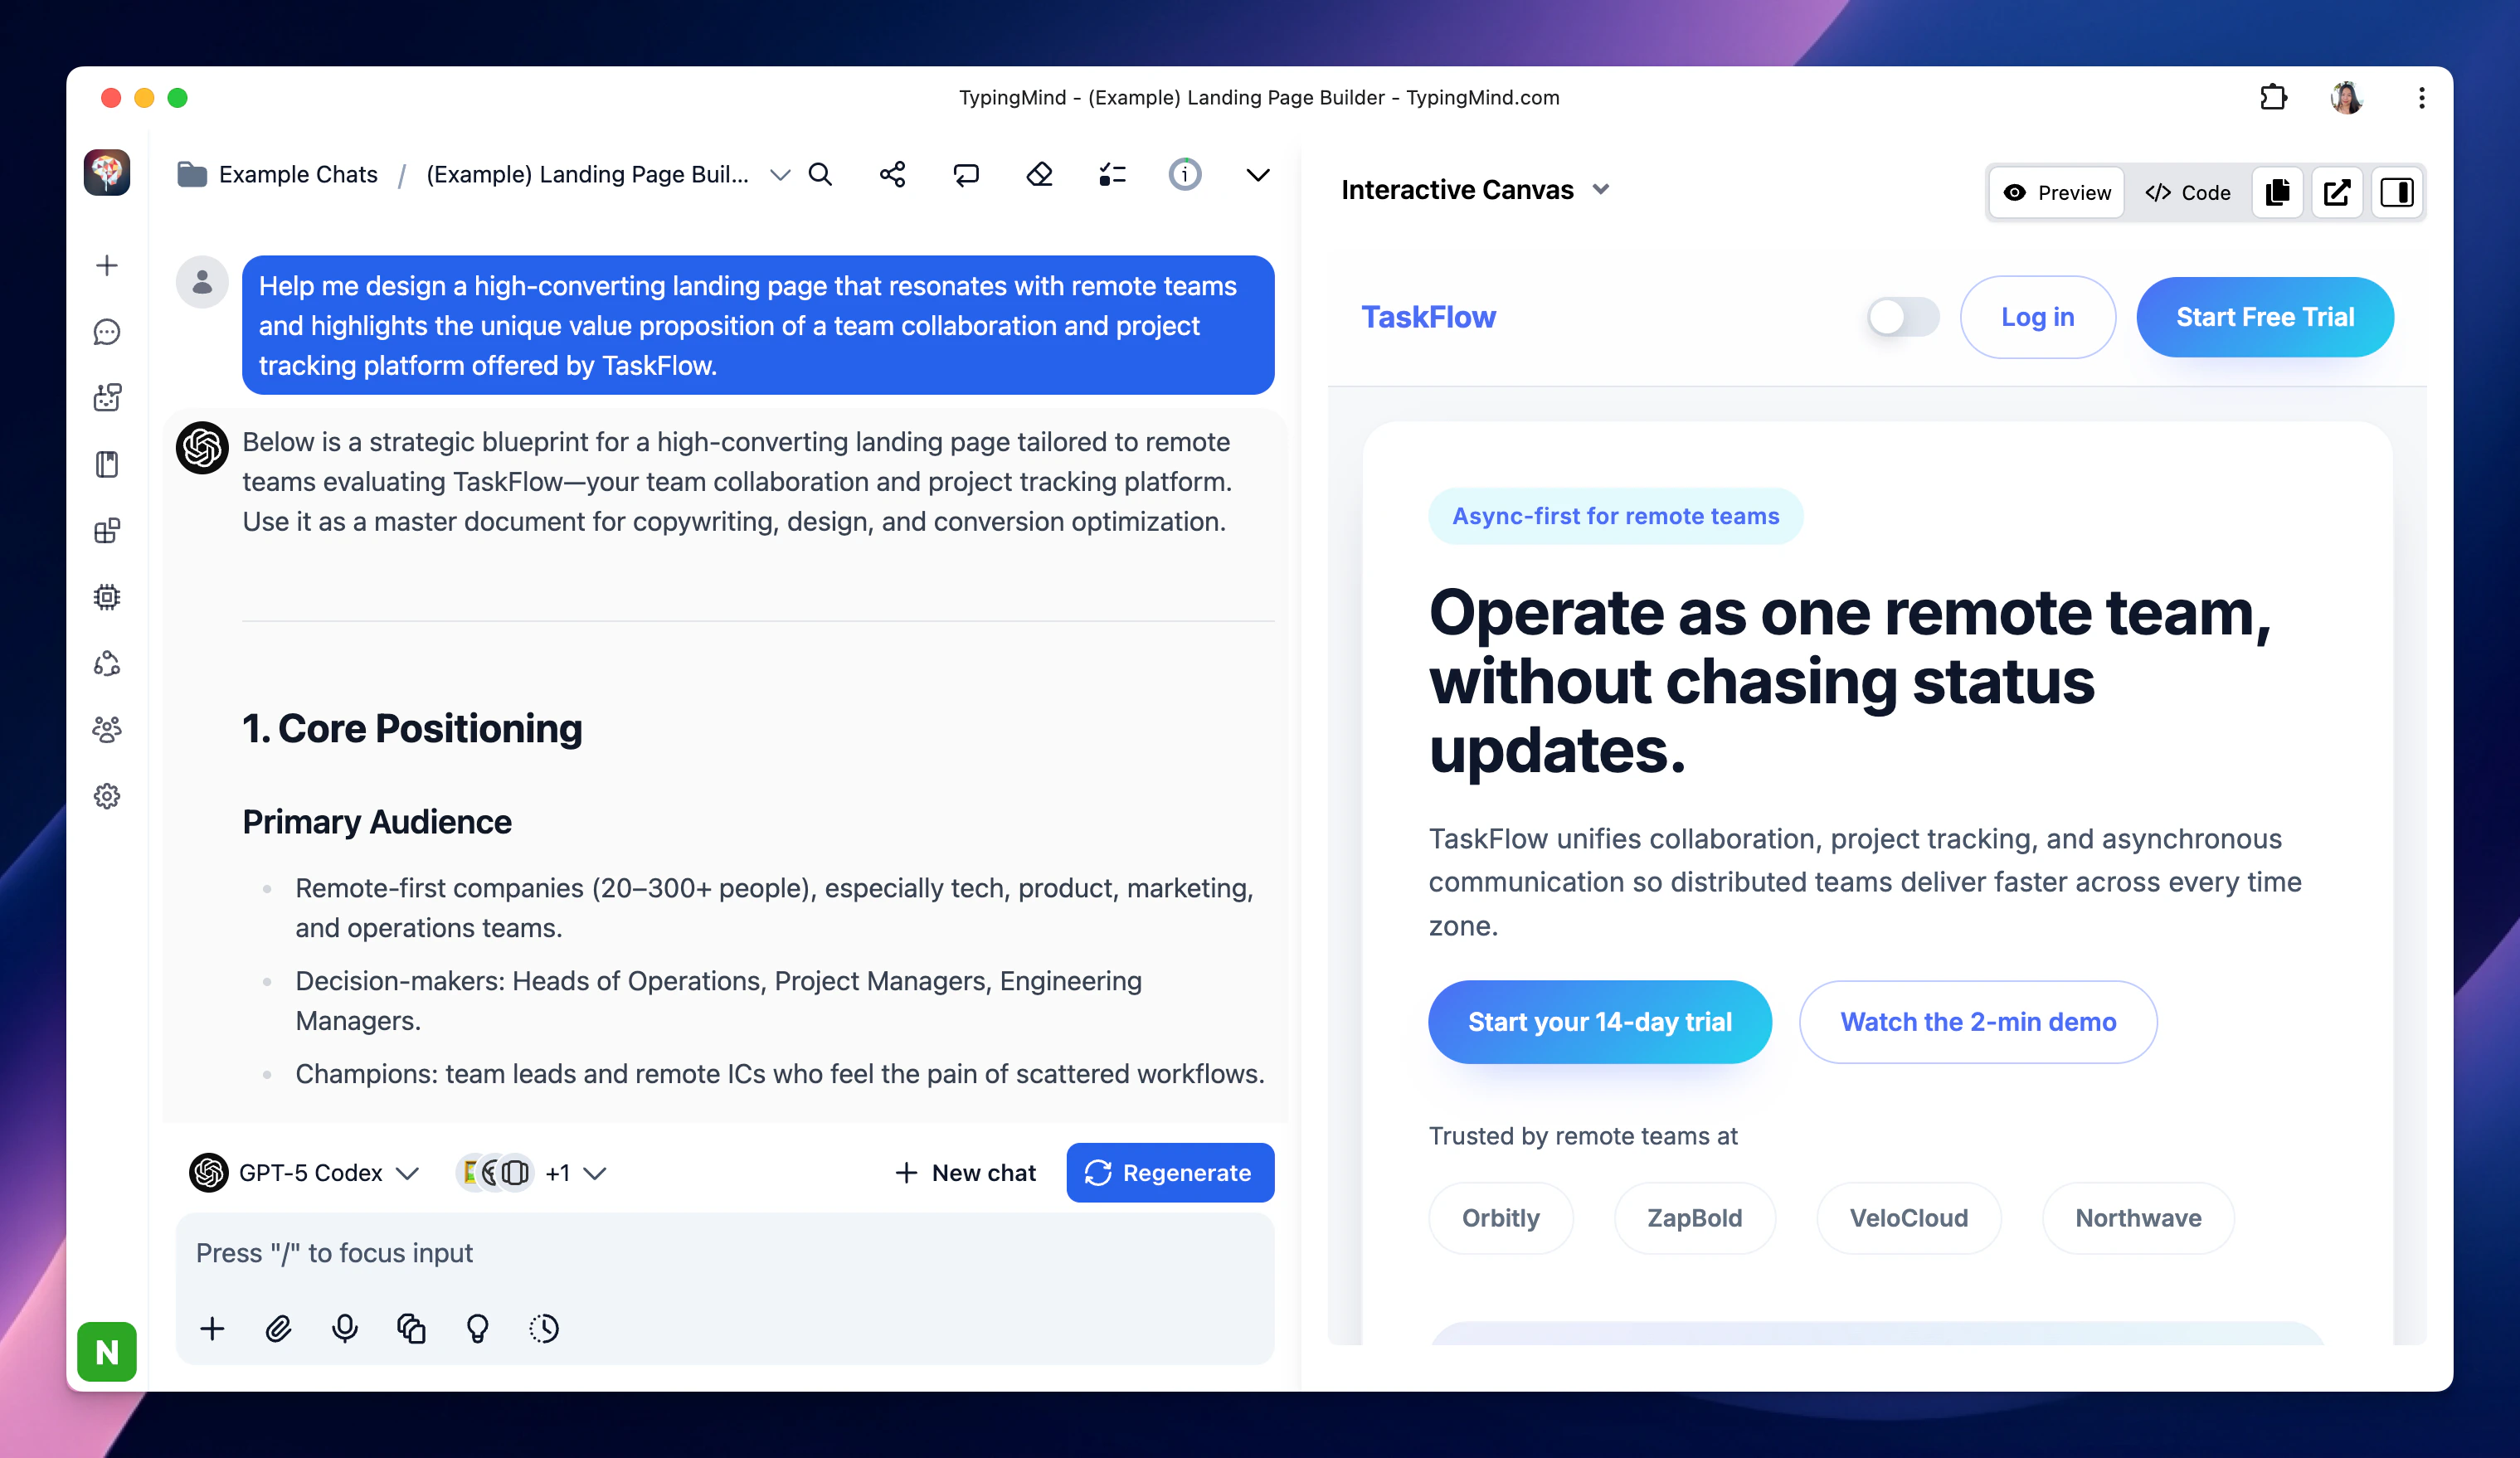This screenshot has height=1458, width=2520.
Task: Click the message input field
Action: [725, 1254]
